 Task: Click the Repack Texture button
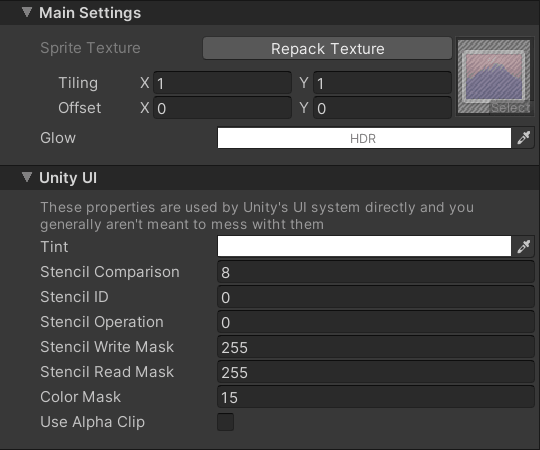(x=327, y=49)
